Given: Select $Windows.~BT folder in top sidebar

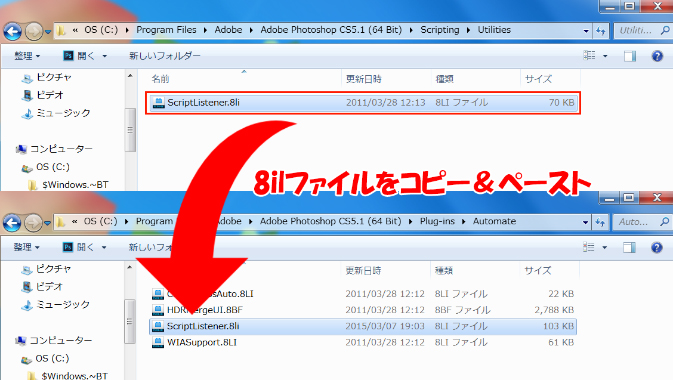Looking at the screenshot, I should [68, 185].
